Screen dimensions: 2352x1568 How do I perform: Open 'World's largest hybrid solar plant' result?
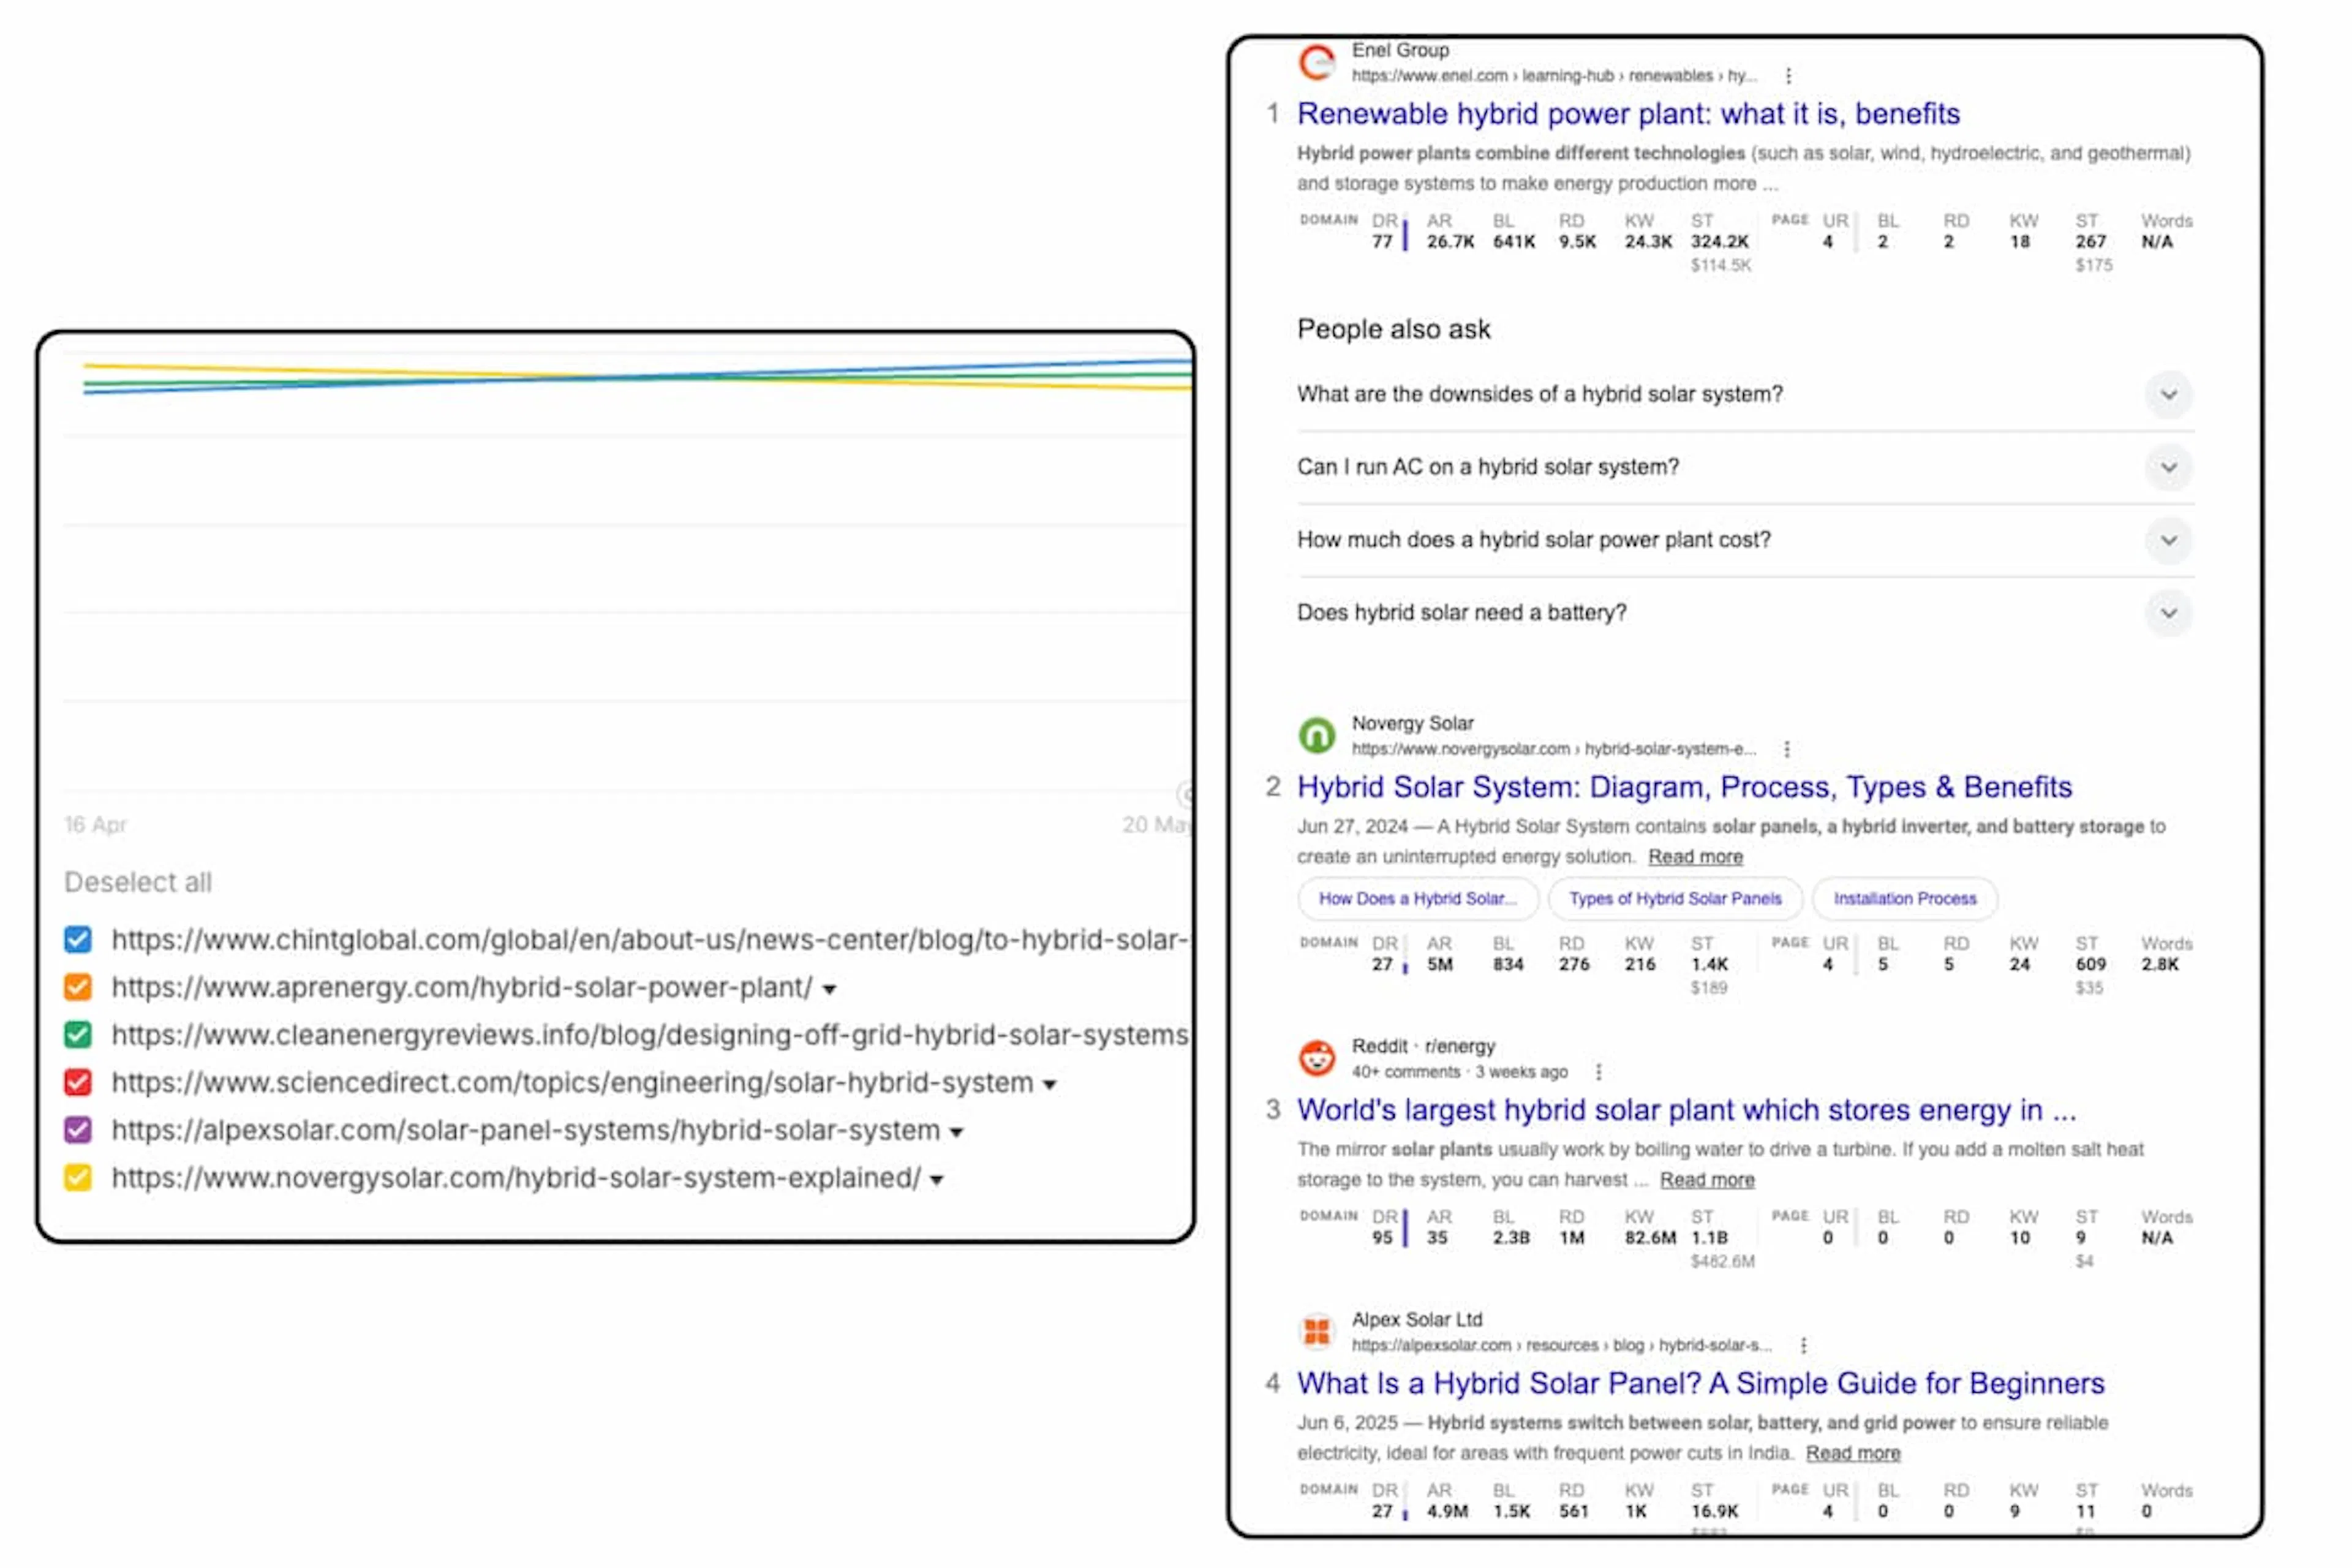click(1686, 1111)
